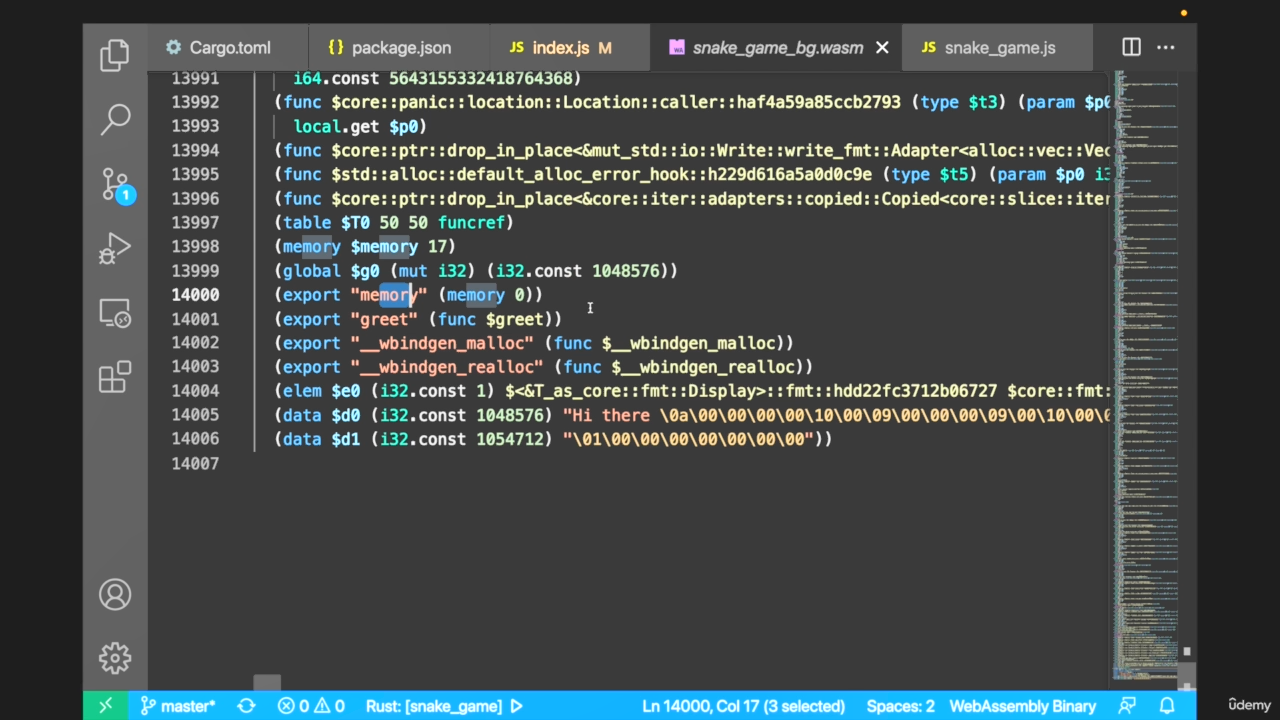Open the Extensions view icon
Screen dimensions: 1280x720
[x=115, y=378]
